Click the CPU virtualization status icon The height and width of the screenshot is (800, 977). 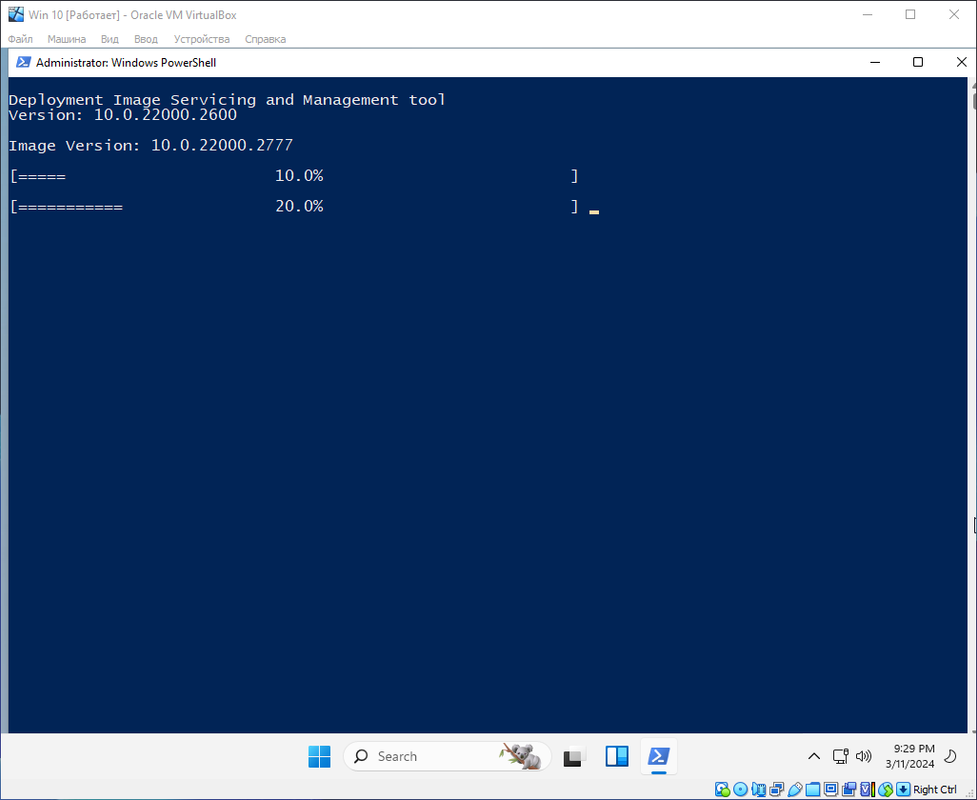tap(867, 789)
